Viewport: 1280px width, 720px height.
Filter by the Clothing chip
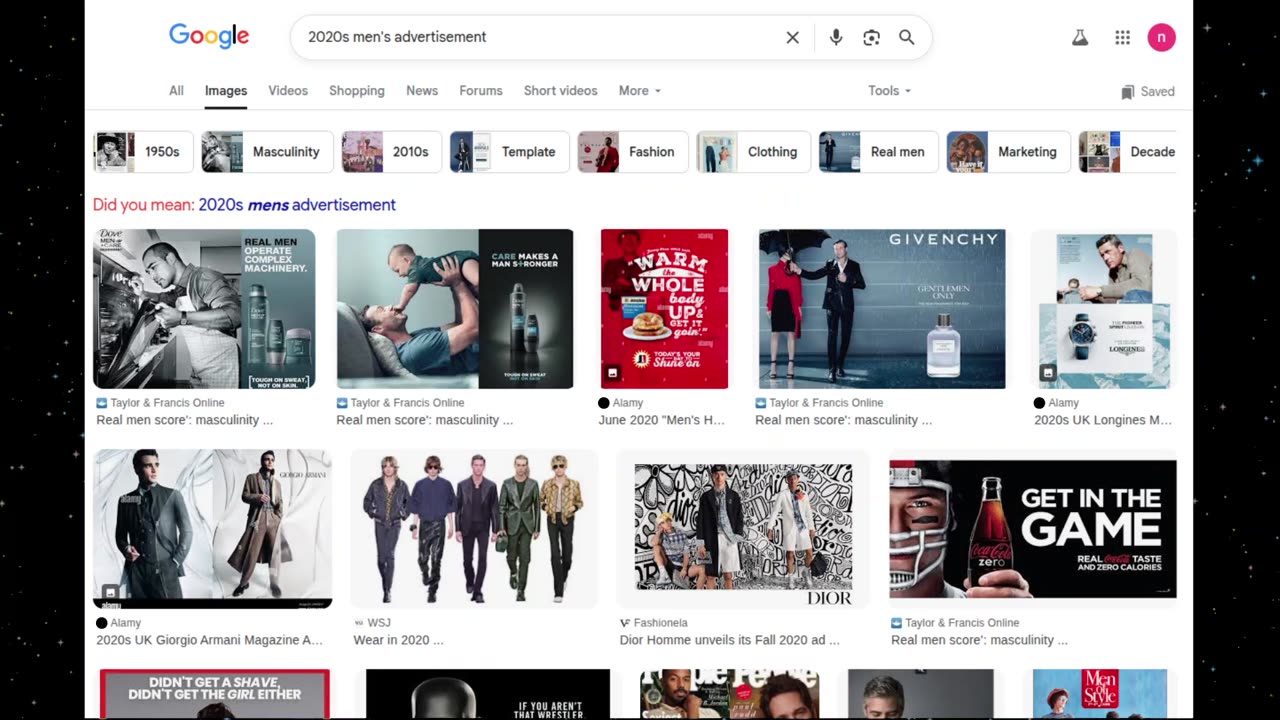(x=754, y=152)
